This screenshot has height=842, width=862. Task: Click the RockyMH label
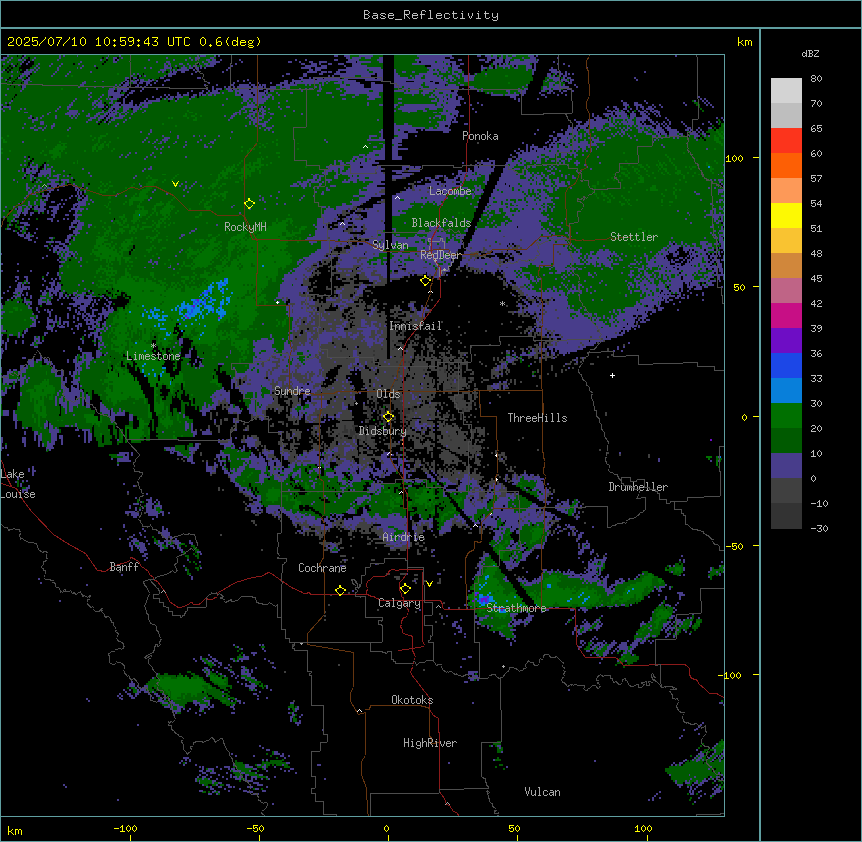click(x=245, y=227)
